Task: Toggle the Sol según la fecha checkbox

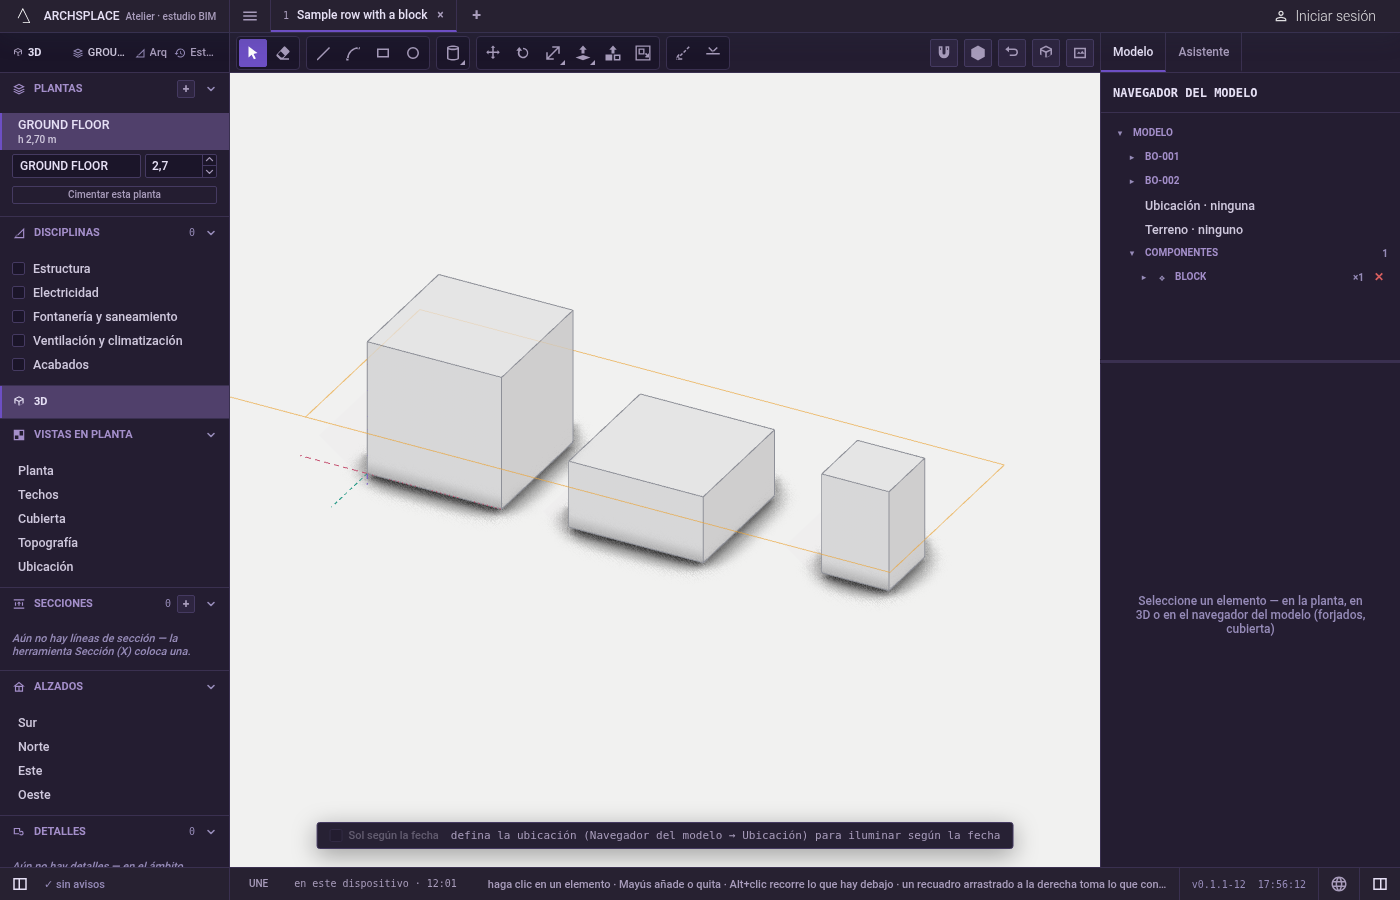Action: 336,836
